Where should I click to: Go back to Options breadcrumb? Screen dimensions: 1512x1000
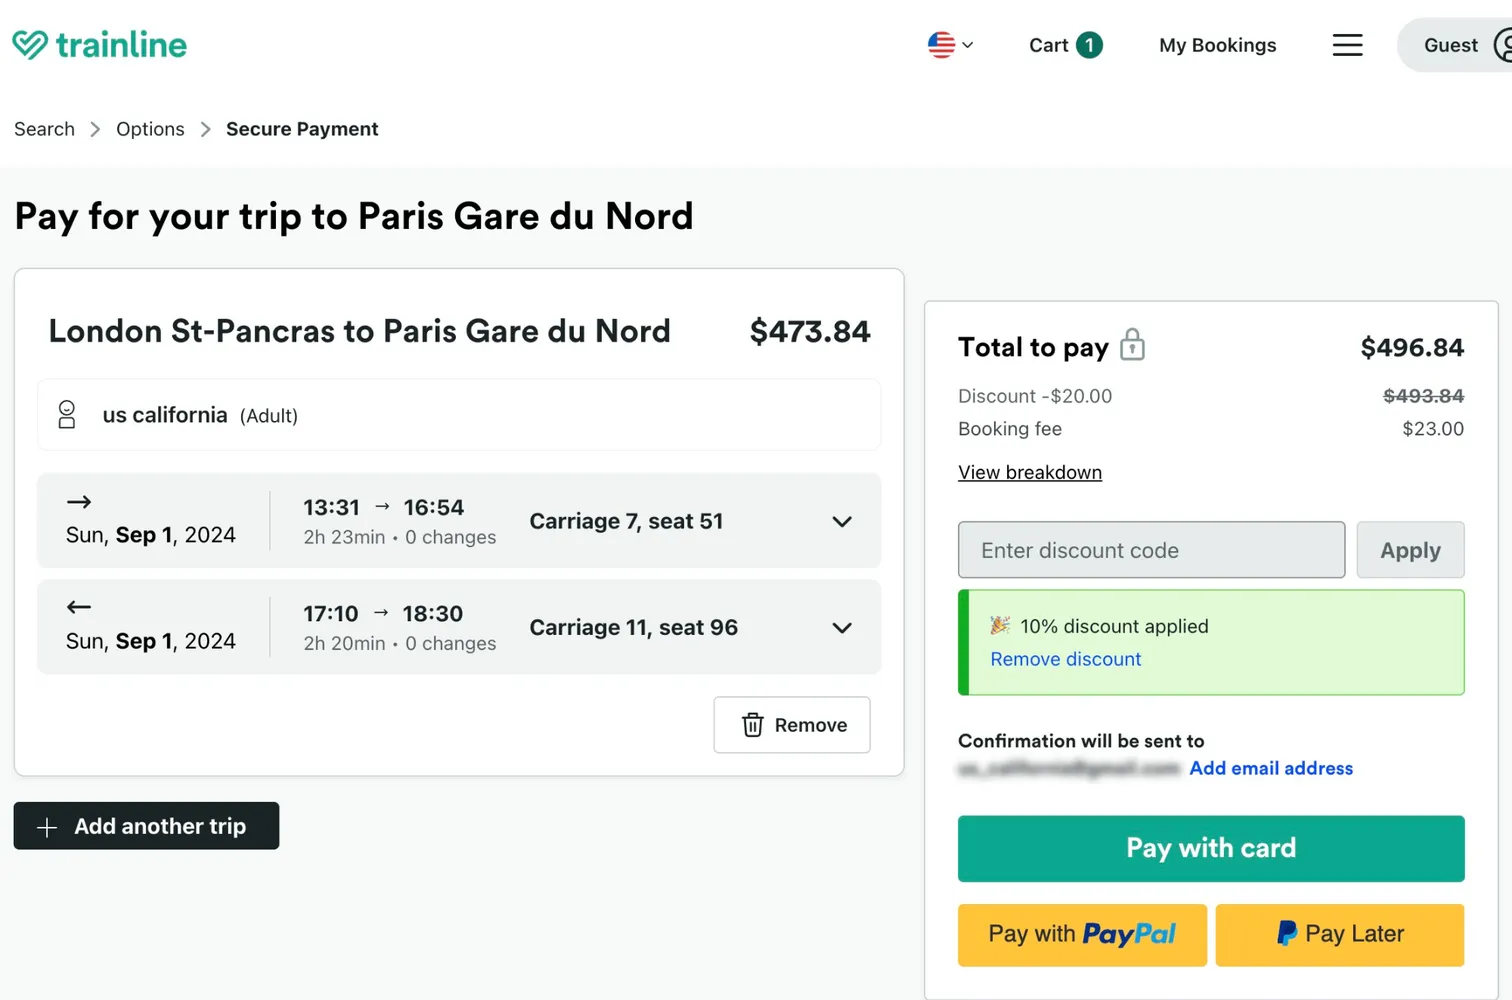[x=150, y=129]
